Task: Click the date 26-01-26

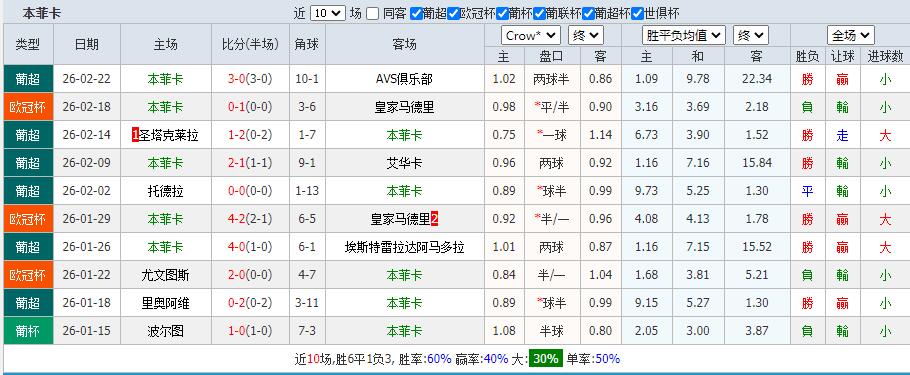Action: (x=86, y=247)
